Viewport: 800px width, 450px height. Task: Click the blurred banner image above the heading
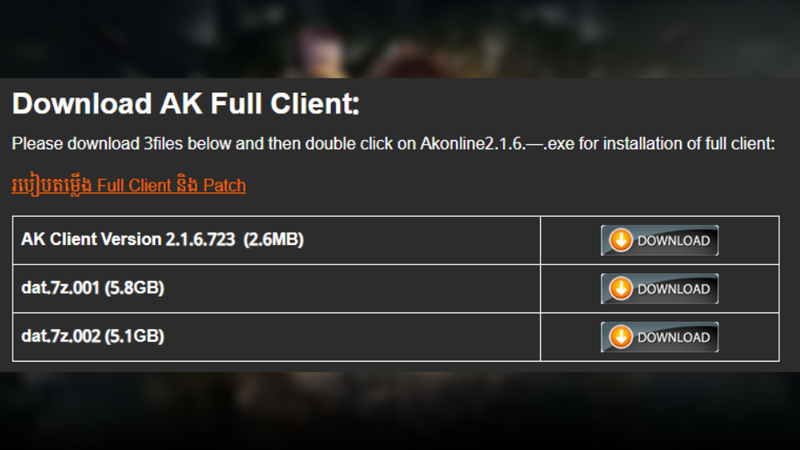400,38
